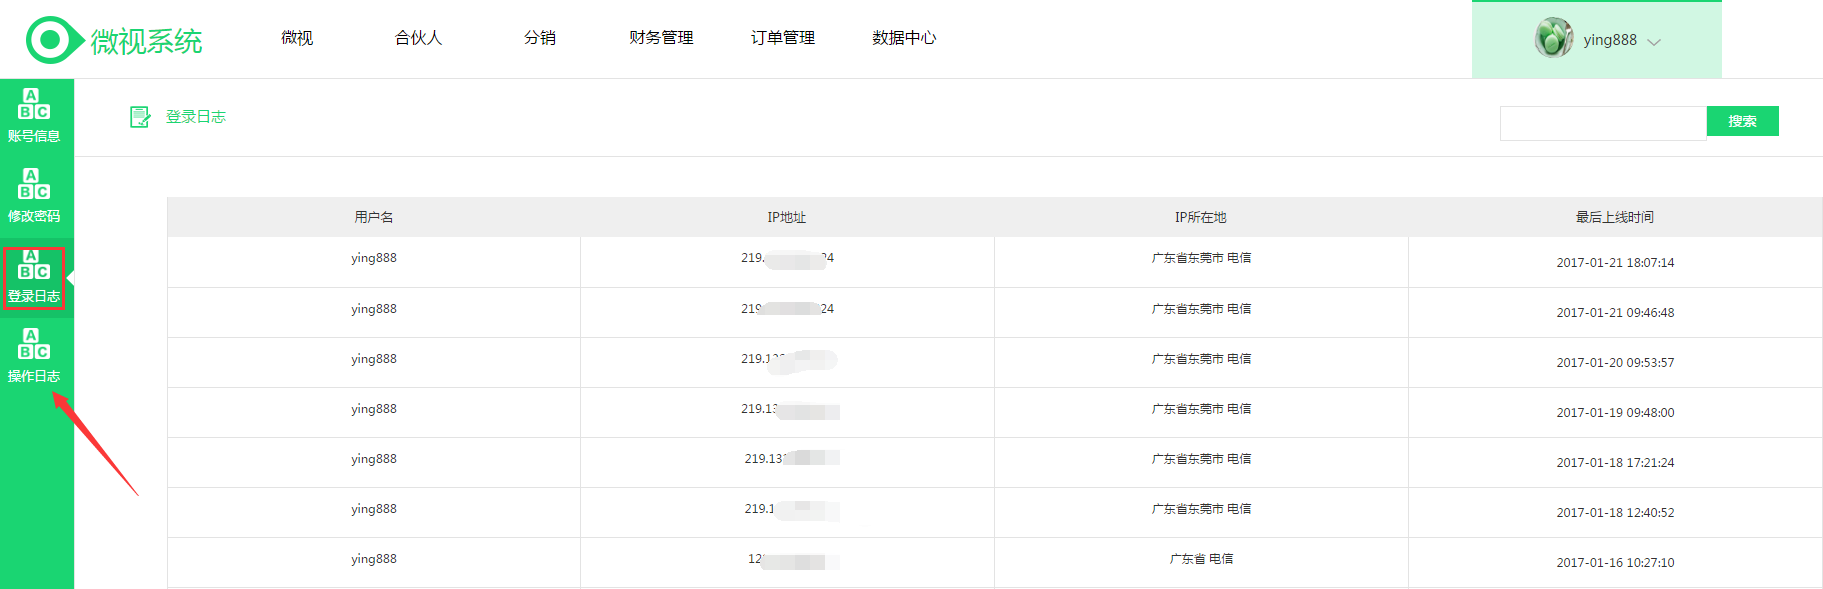The height and width of the screenshot is (589, 1823).
Task: Open 修改密码 in the sidebar
Action: tap(35, 196)
